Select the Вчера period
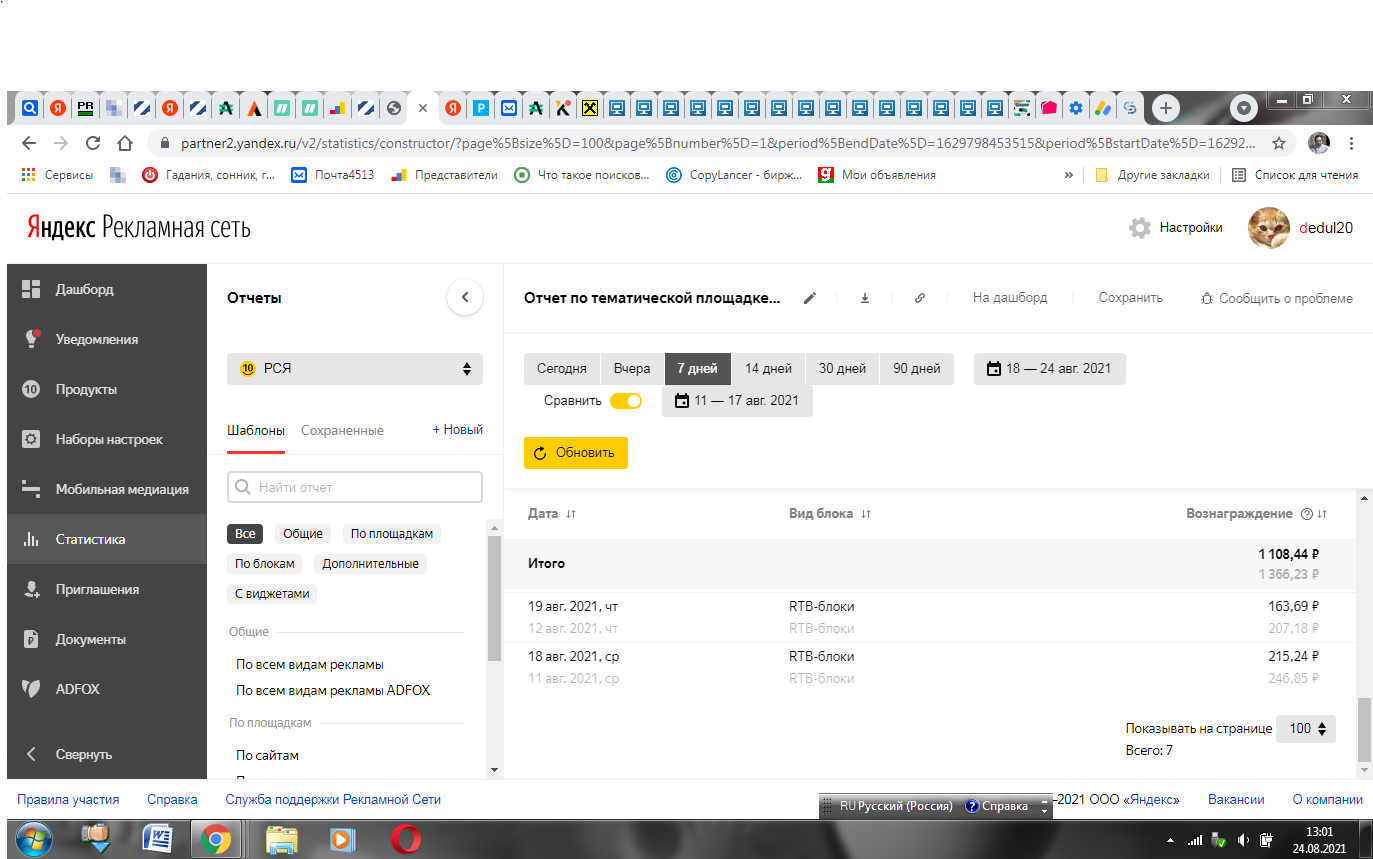The width and height of the screenshot is (1373, 859). (633, 369)
